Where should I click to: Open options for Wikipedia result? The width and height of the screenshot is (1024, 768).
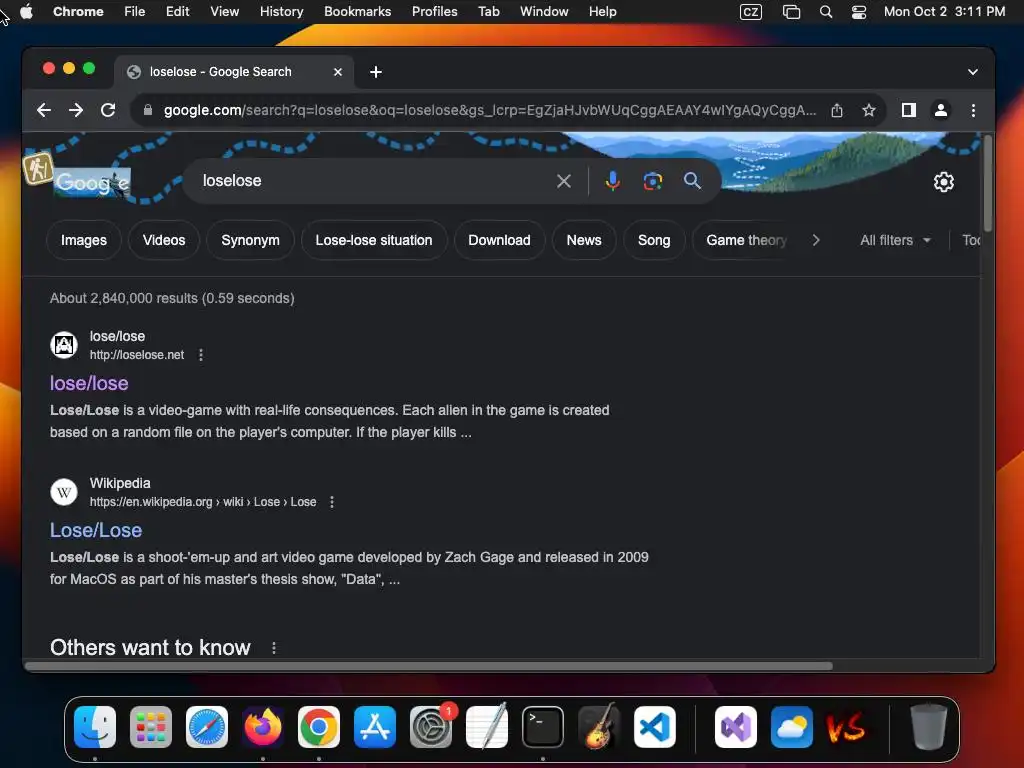[332, 502]
